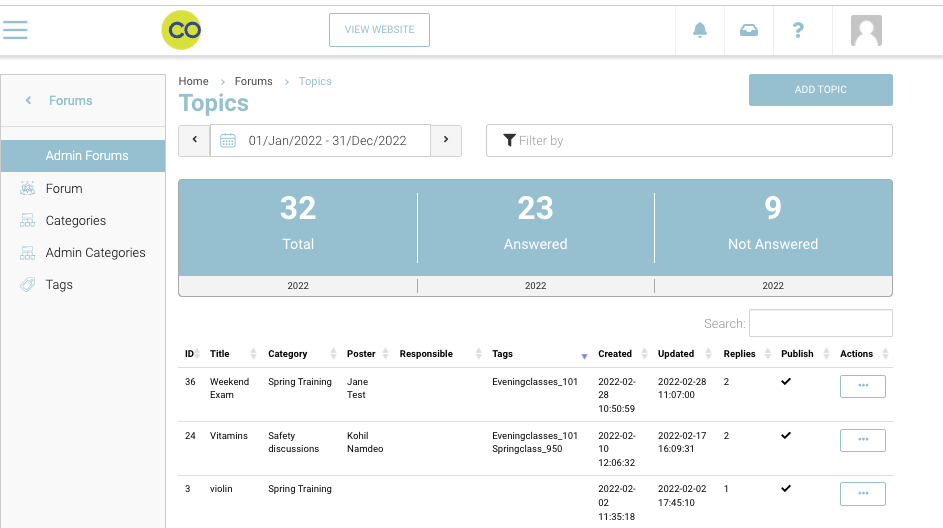Image resolution: width=943 pixels, height=528 pixels.
Task: Click the calendar icon in date range
Action: [x=228, y=141]
